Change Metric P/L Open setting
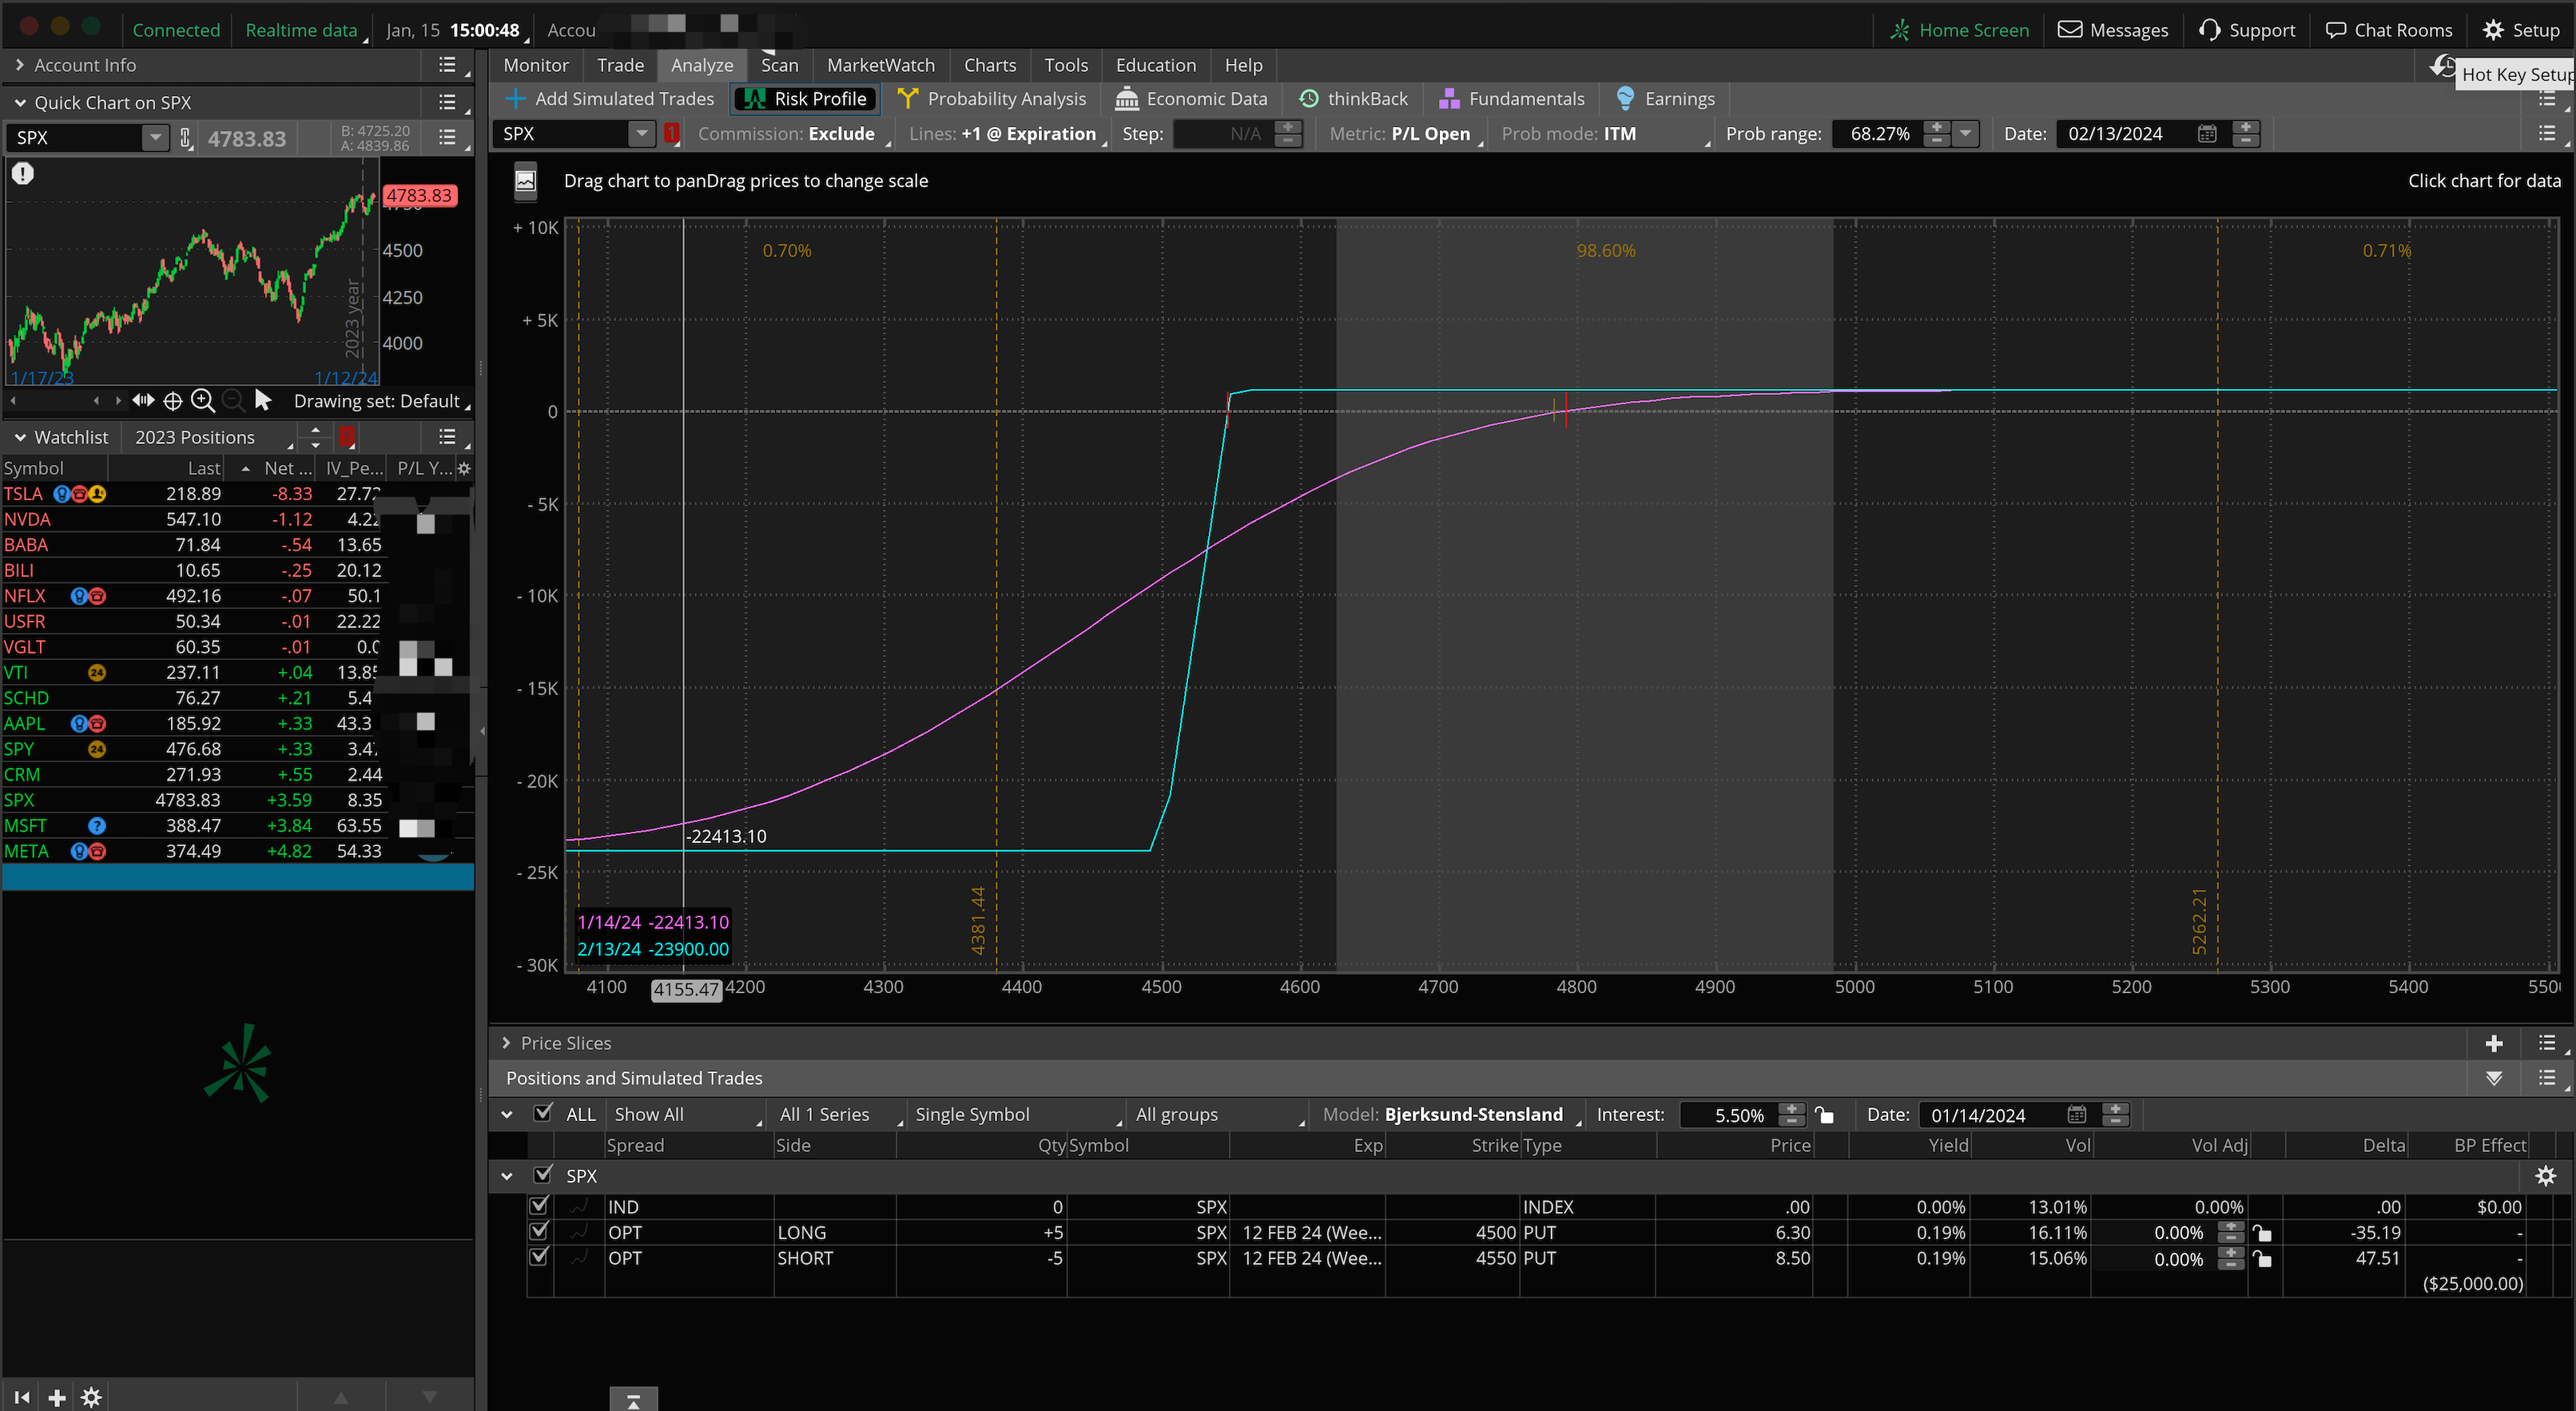The height and width of the screenshot is (1411, 2576). pos(1403,134)
